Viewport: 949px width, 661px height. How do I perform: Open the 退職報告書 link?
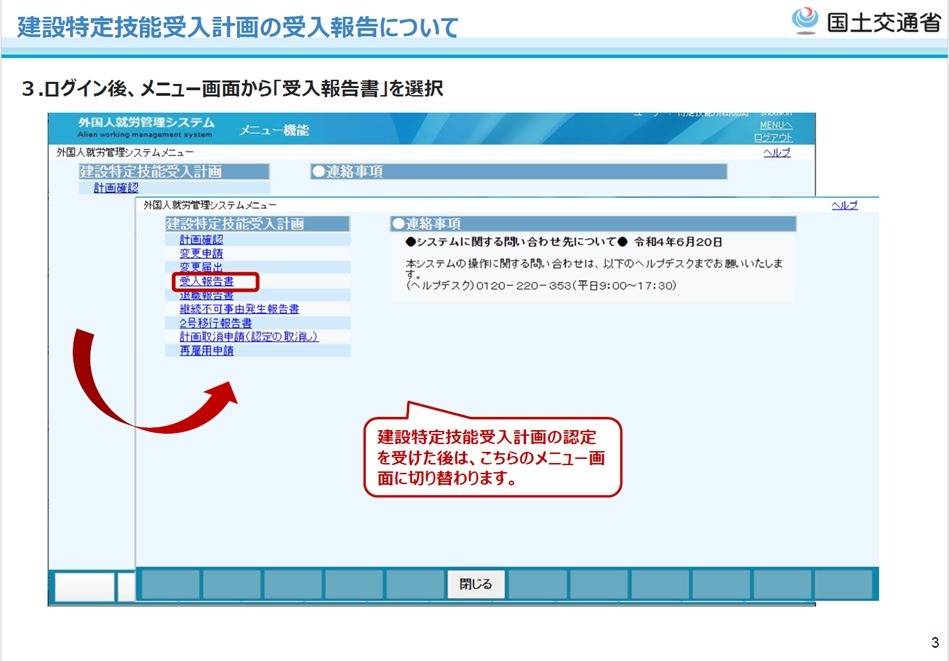(207, 296)
